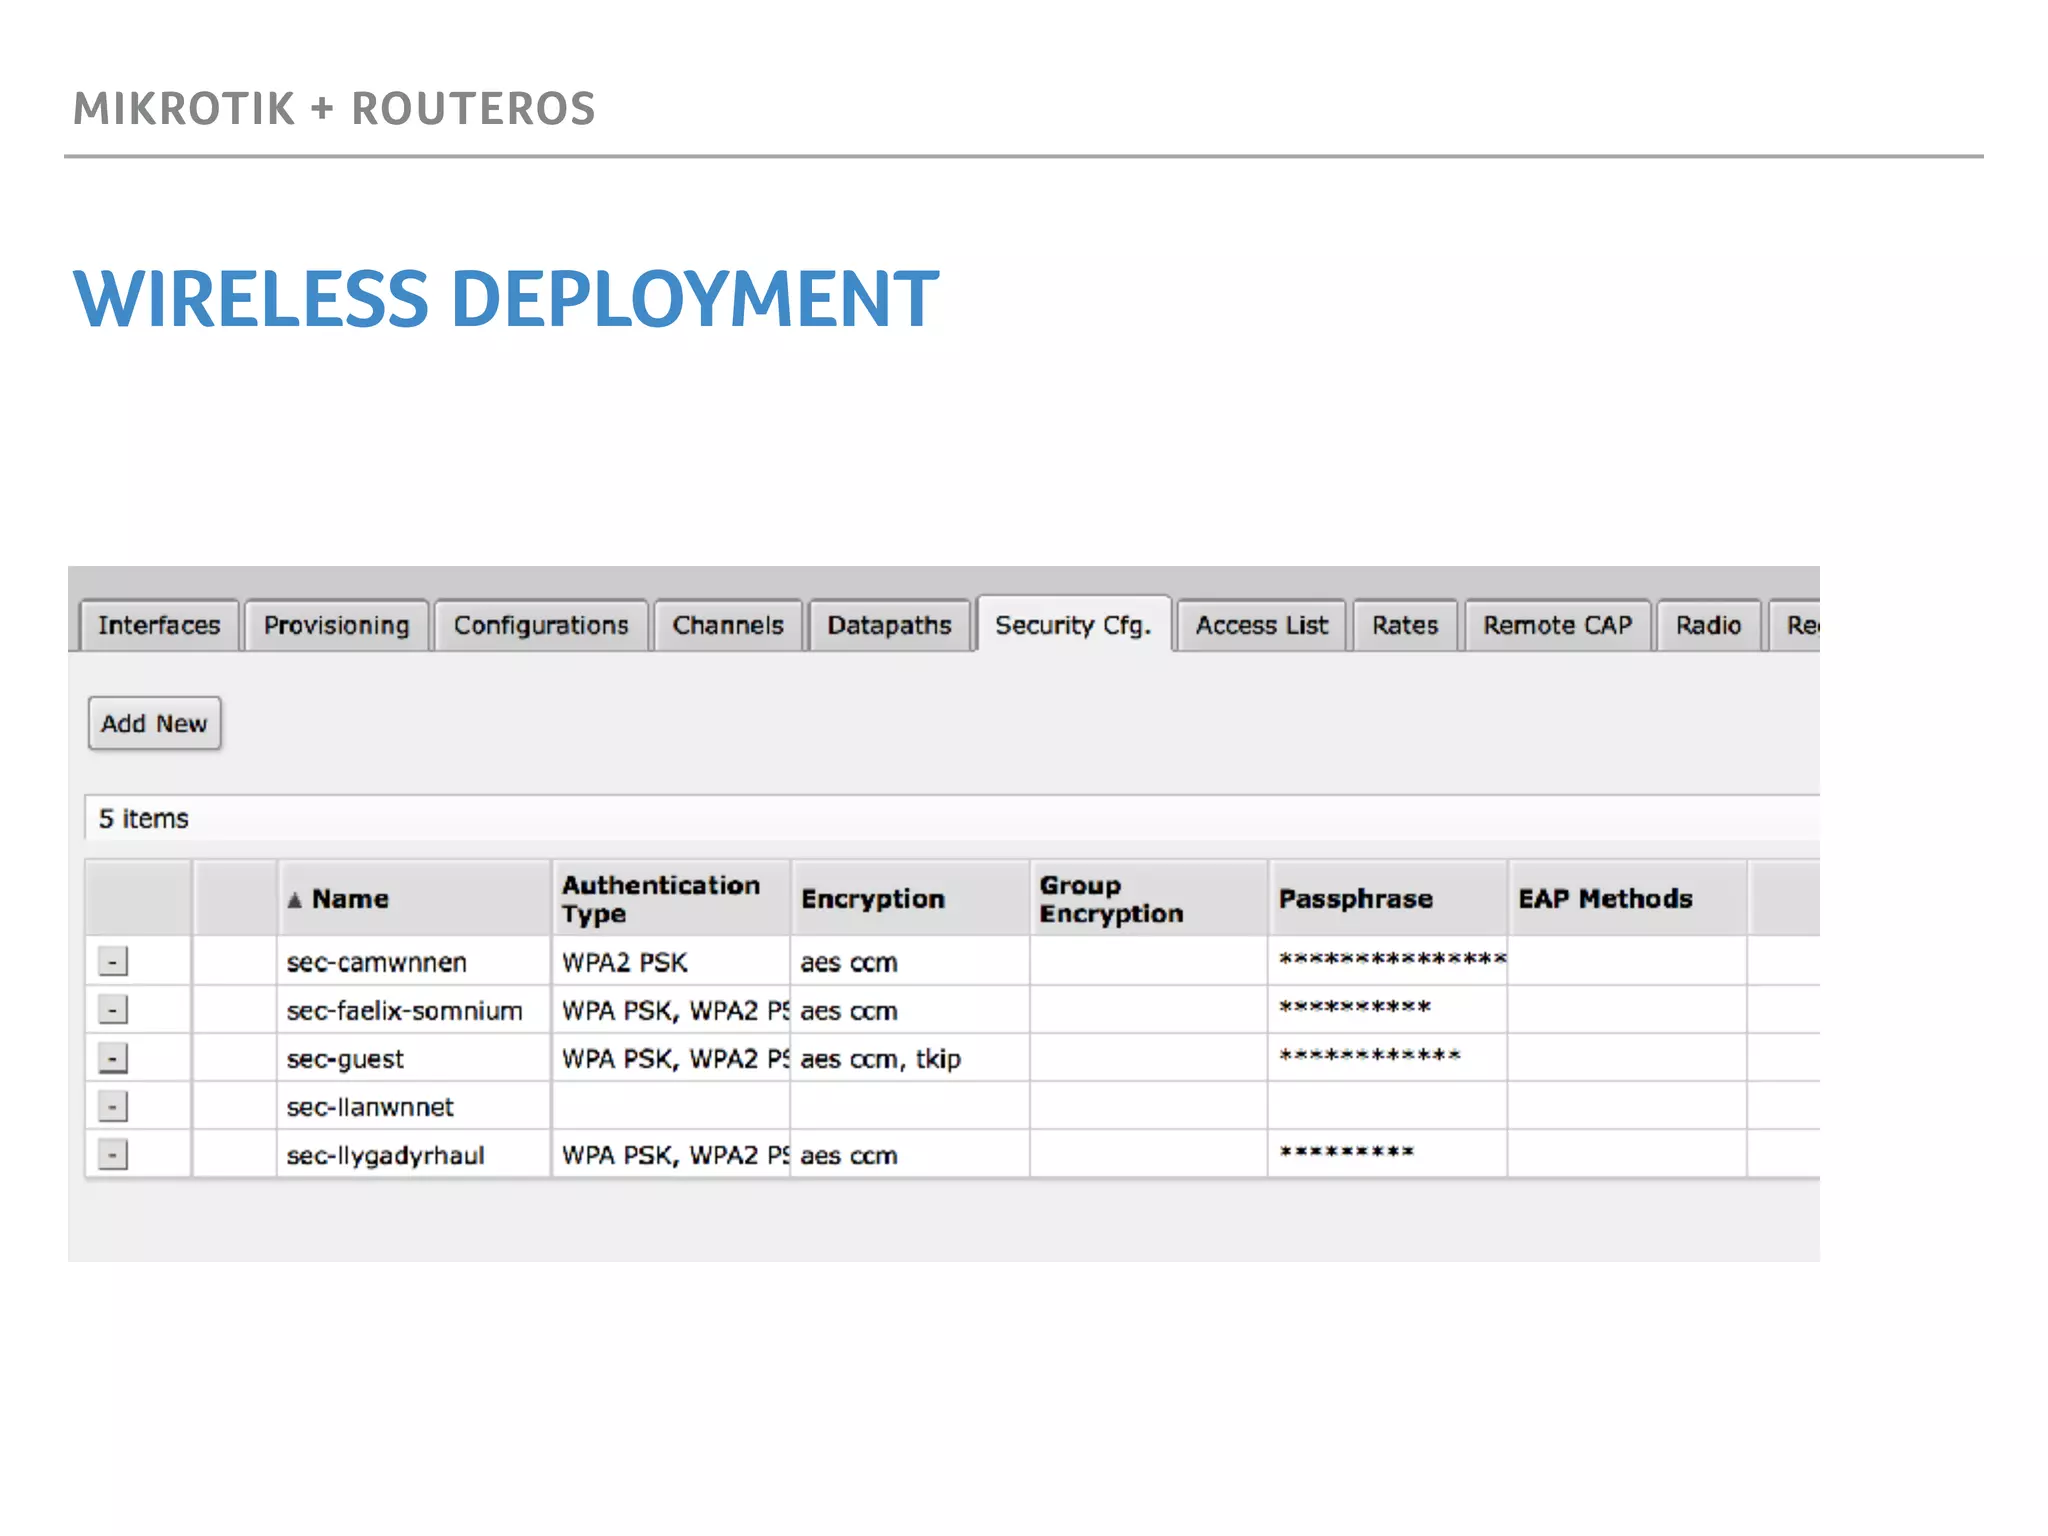This screenshot has height=1536, width=2048.
Task: Open the Access List tab
Action: pyautogui.click(x=1262, y=625)
